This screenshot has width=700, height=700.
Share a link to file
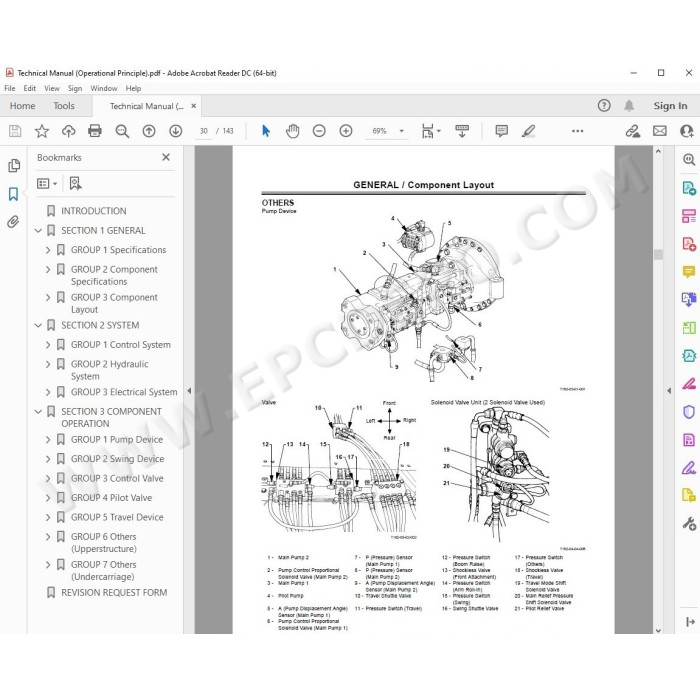click(x=633, y=131)
